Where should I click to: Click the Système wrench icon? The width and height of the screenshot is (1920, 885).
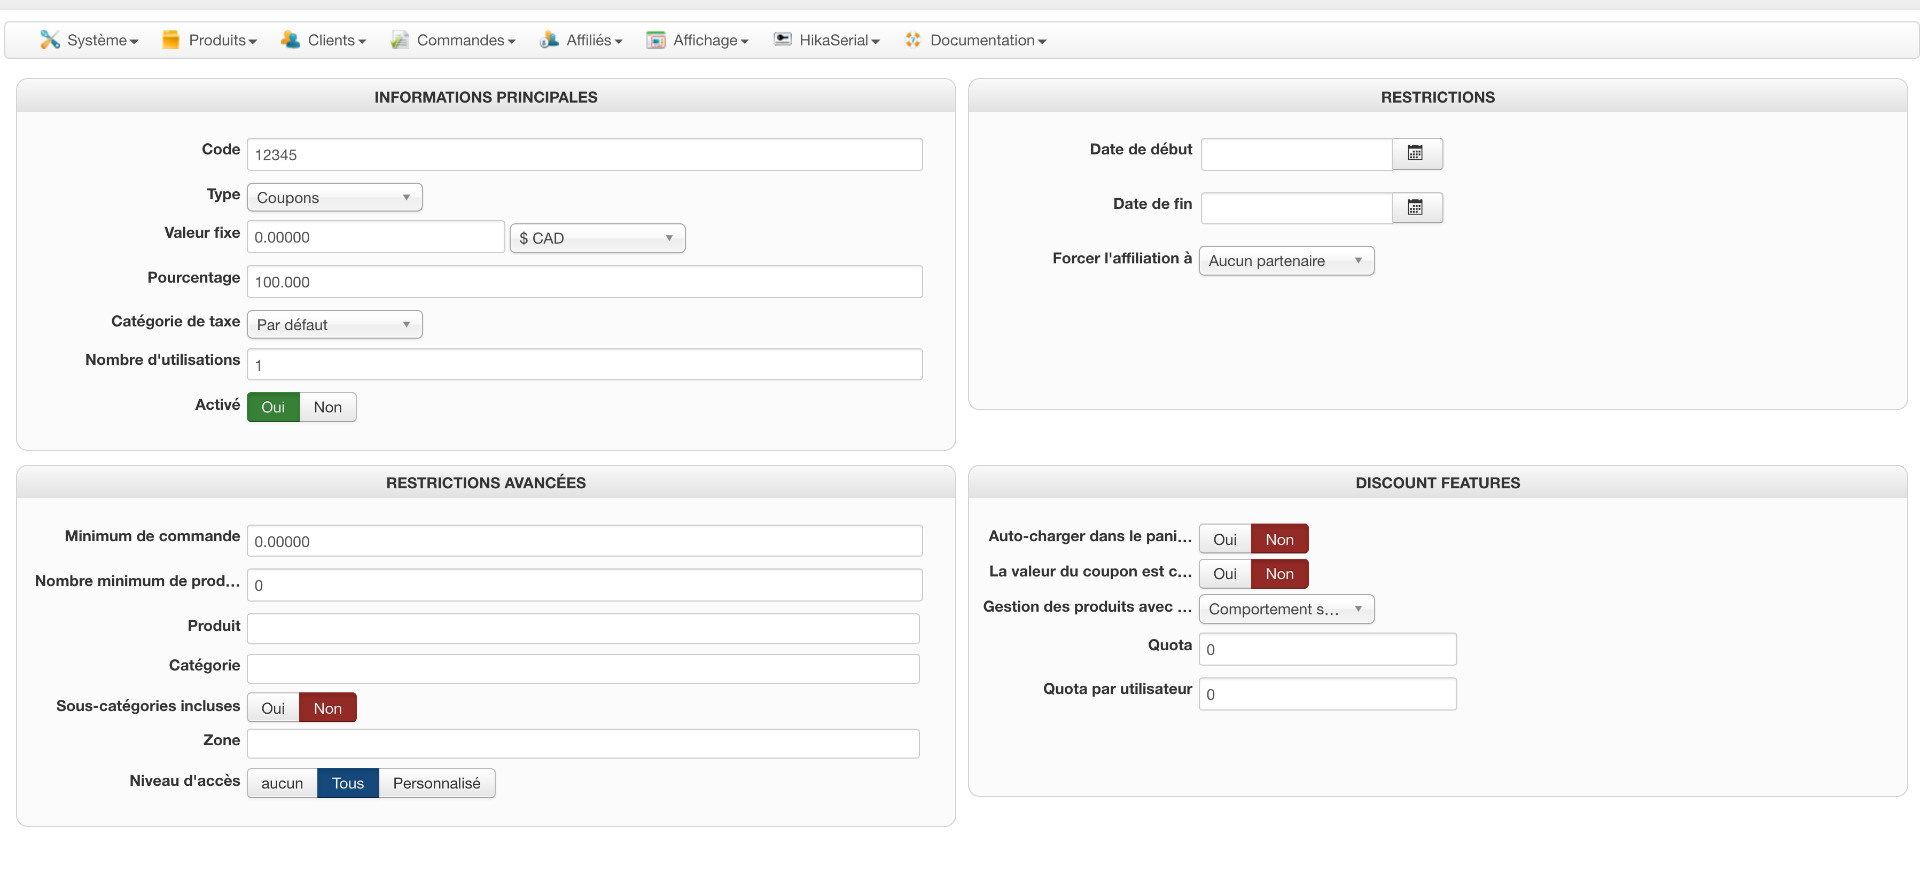coord(49,40)
